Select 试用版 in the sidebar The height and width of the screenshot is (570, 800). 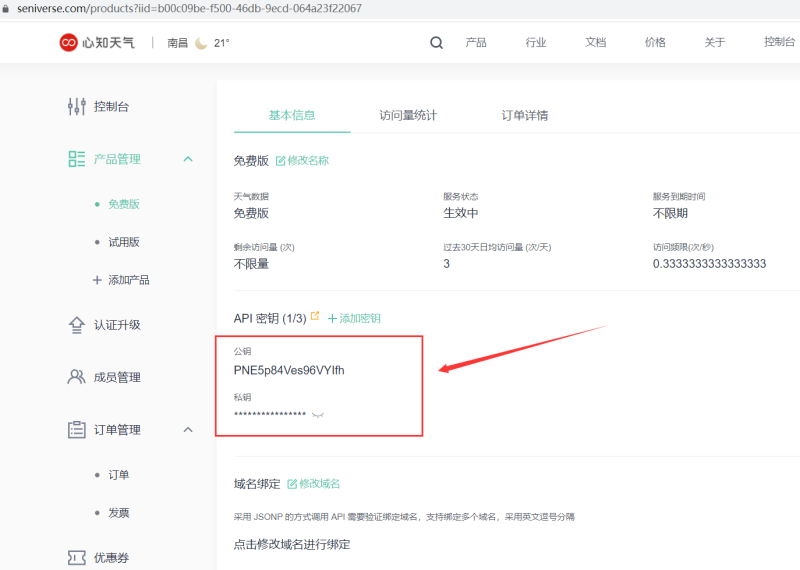124,242
